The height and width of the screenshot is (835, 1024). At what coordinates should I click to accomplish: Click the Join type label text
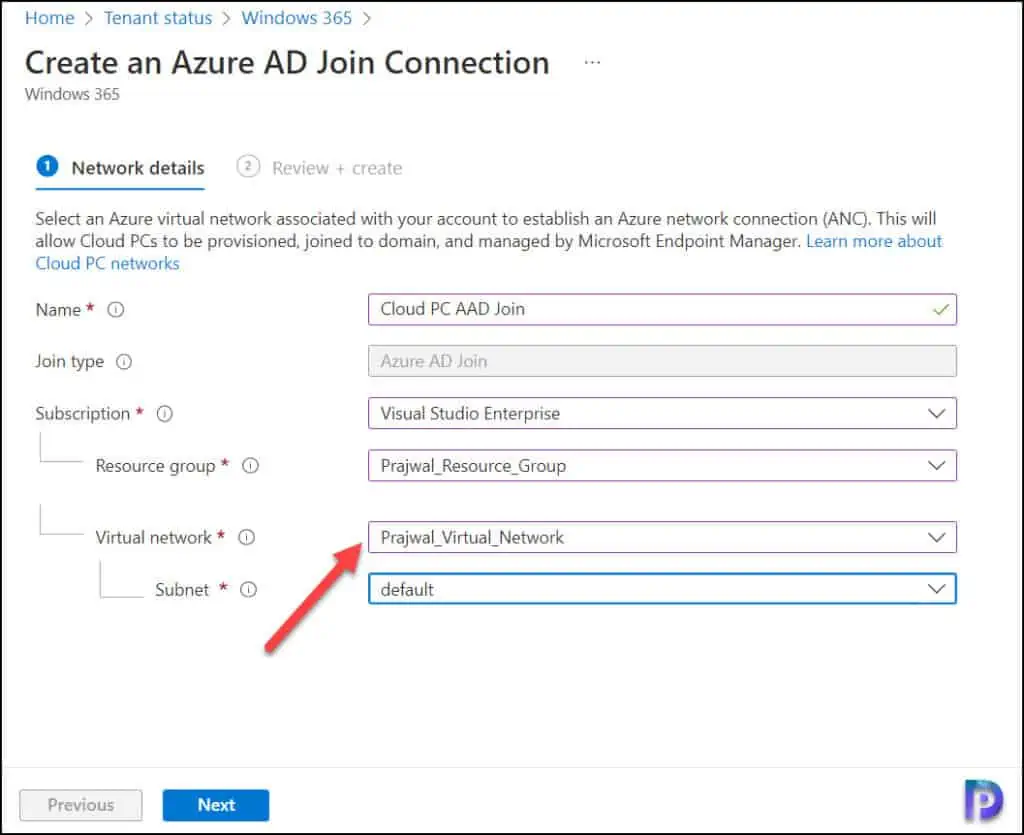70,362
